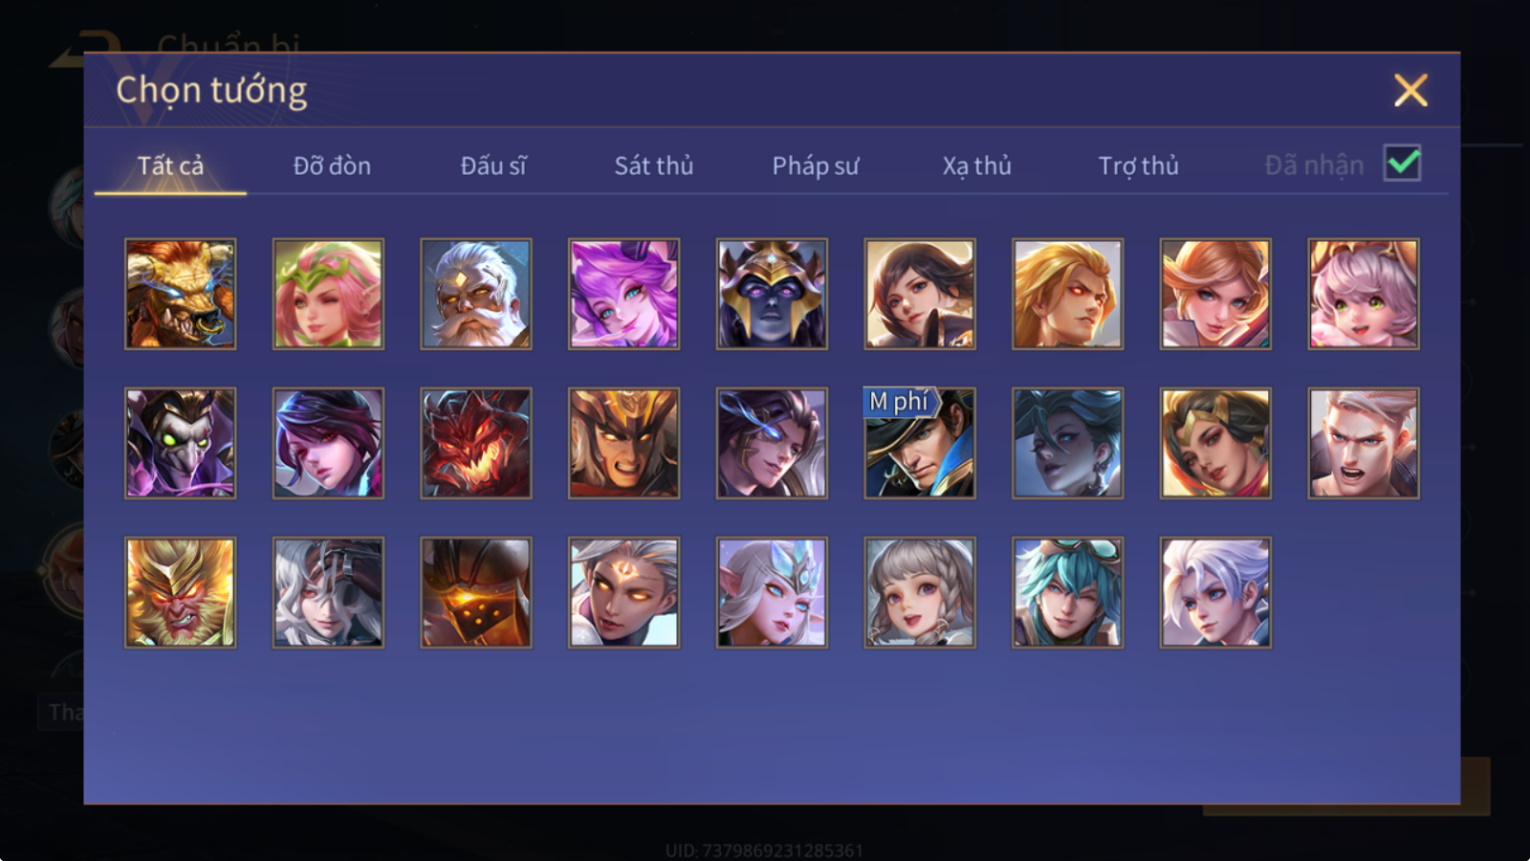Select the green-eyed joker hero portrait
This screenshot has height=861, width=1530.
tap(180, 443)
